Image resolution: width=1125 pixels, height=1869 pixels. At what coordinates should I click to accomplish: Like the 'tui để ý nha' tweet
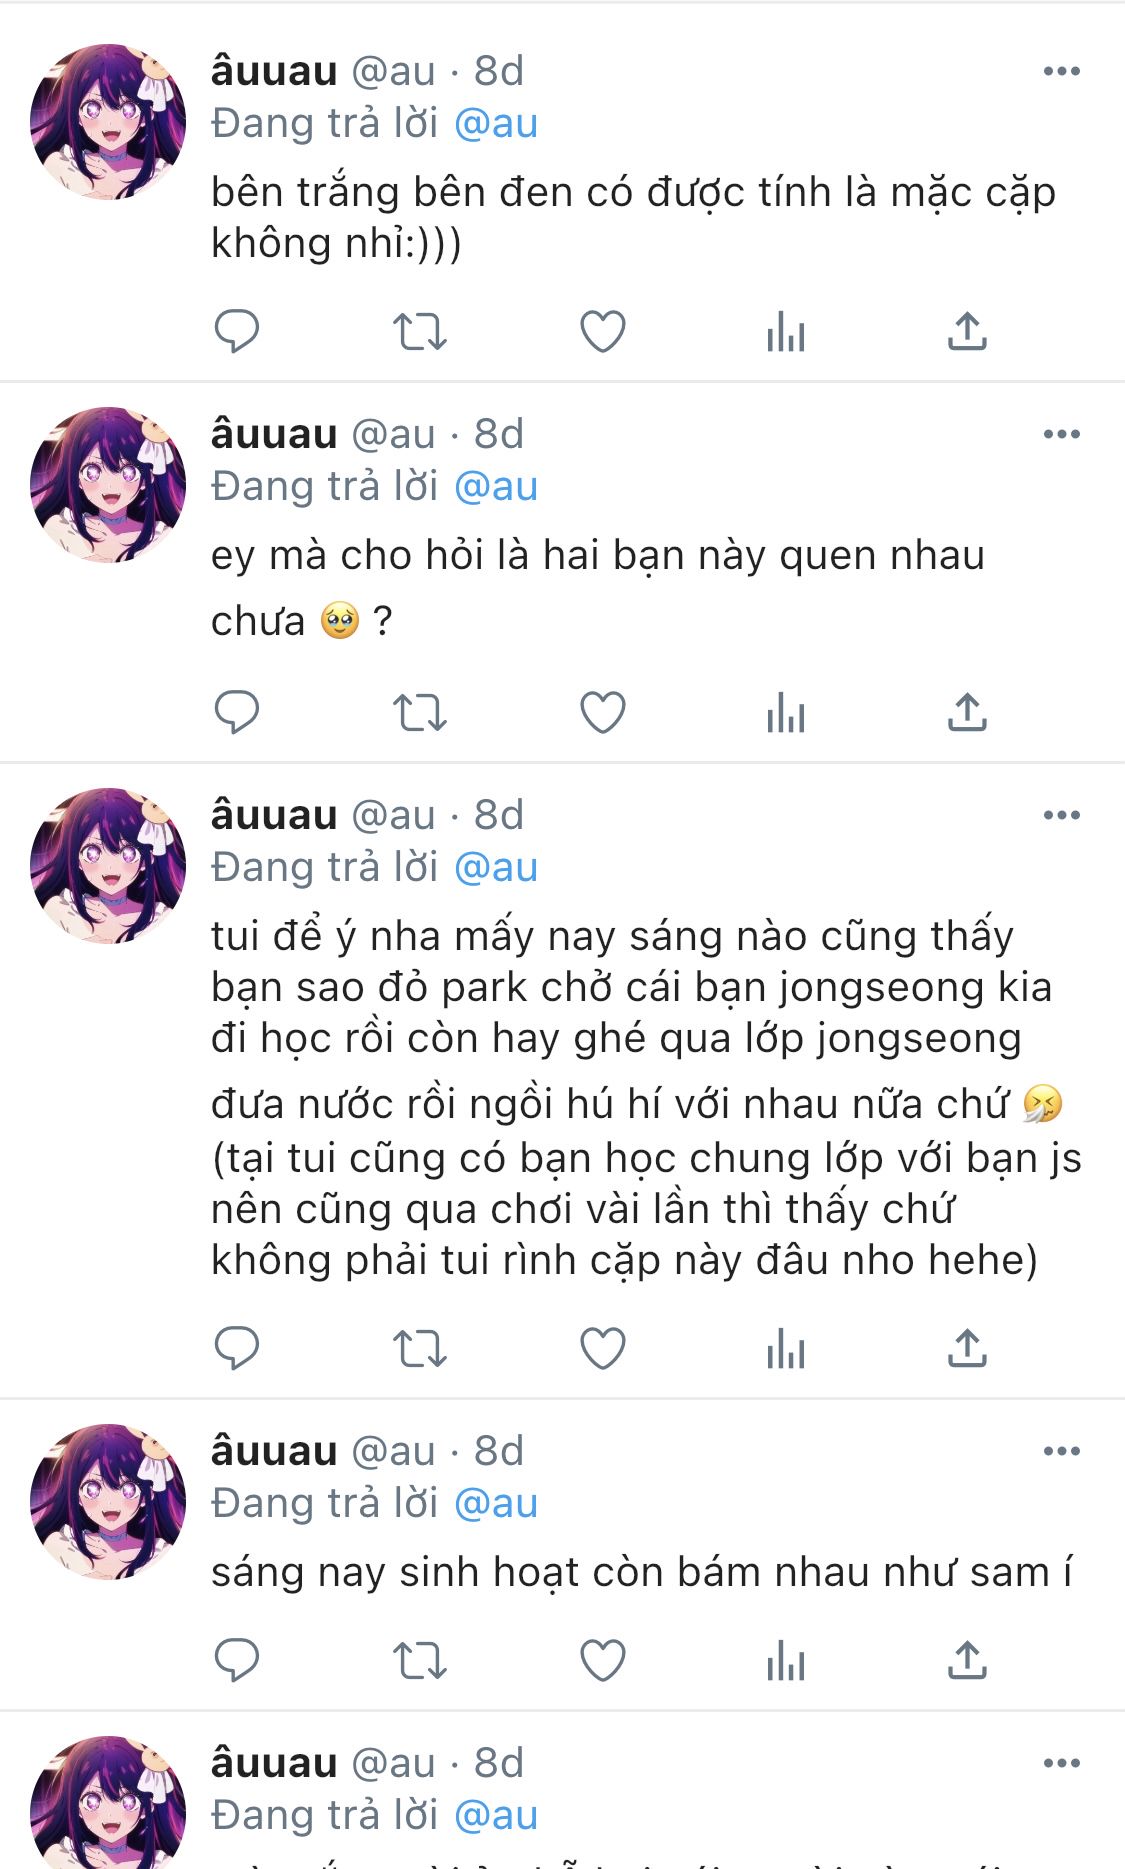[x=603, y=1349]
